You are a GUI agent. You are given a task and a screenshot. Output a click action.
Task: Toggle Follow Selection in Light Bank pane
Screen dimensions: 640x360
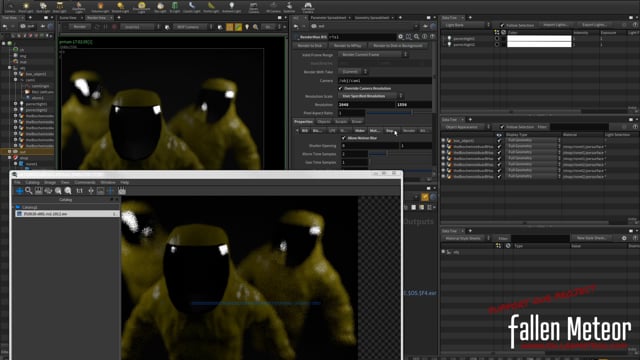(x=502, y=25)
